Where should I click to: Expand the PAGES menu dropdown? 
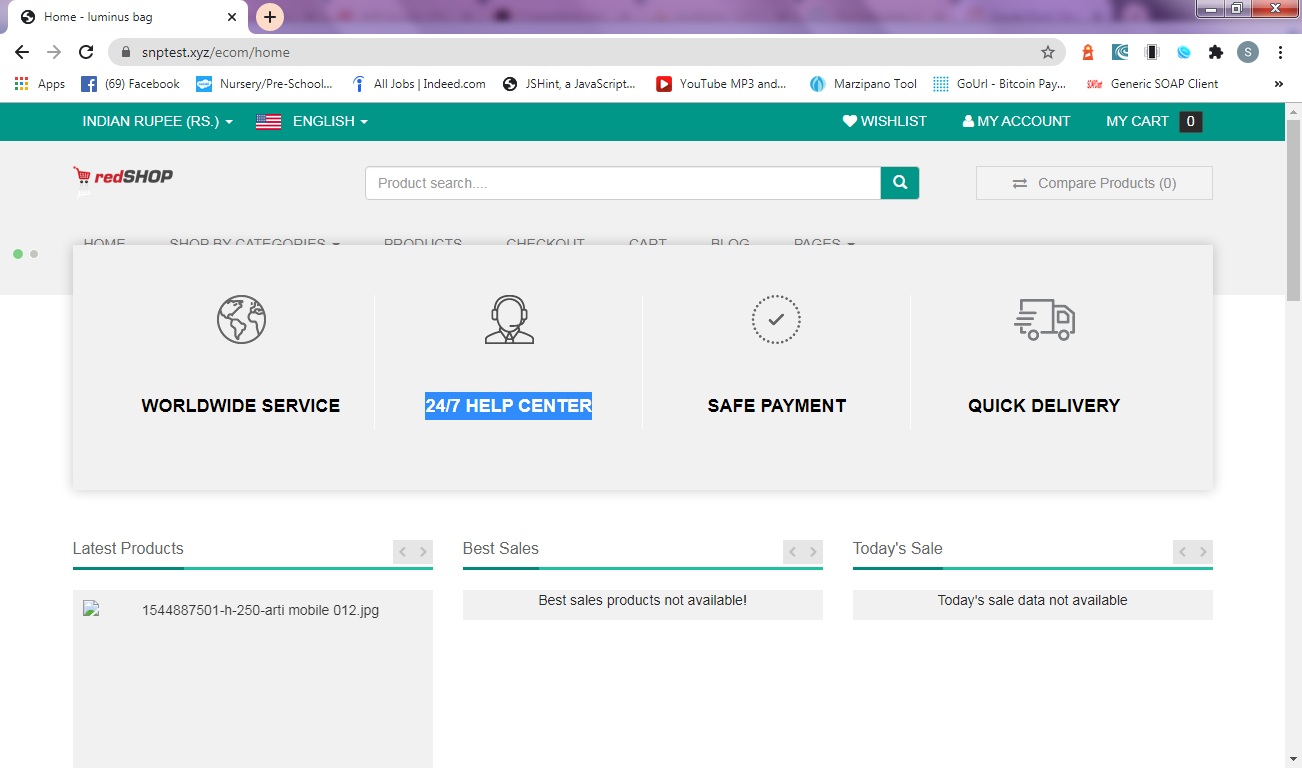[823, 243]
